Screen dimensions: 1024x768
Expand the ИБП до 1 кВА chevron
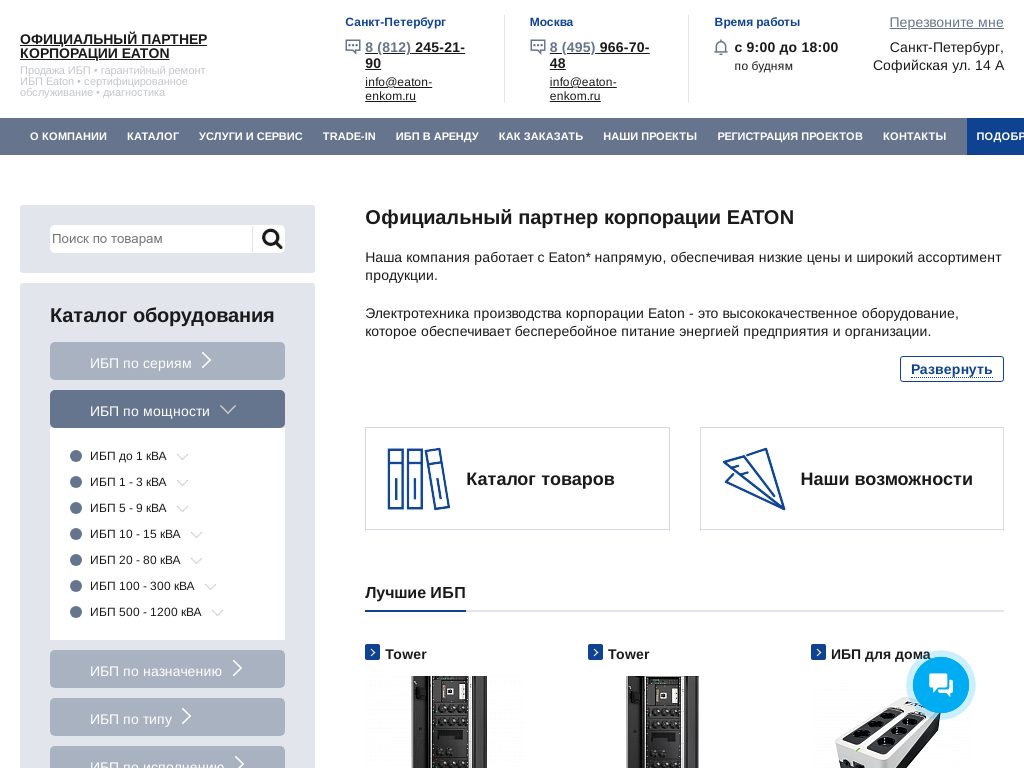183,456
